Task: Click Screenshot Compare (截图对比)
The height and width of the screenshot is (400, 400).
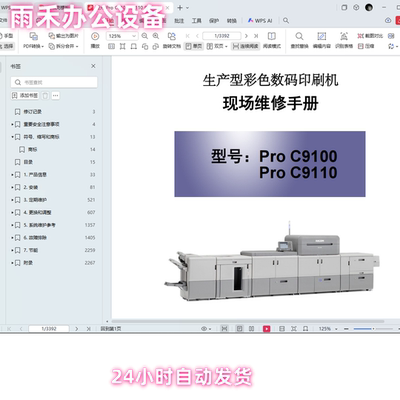Action: (370, 36)
